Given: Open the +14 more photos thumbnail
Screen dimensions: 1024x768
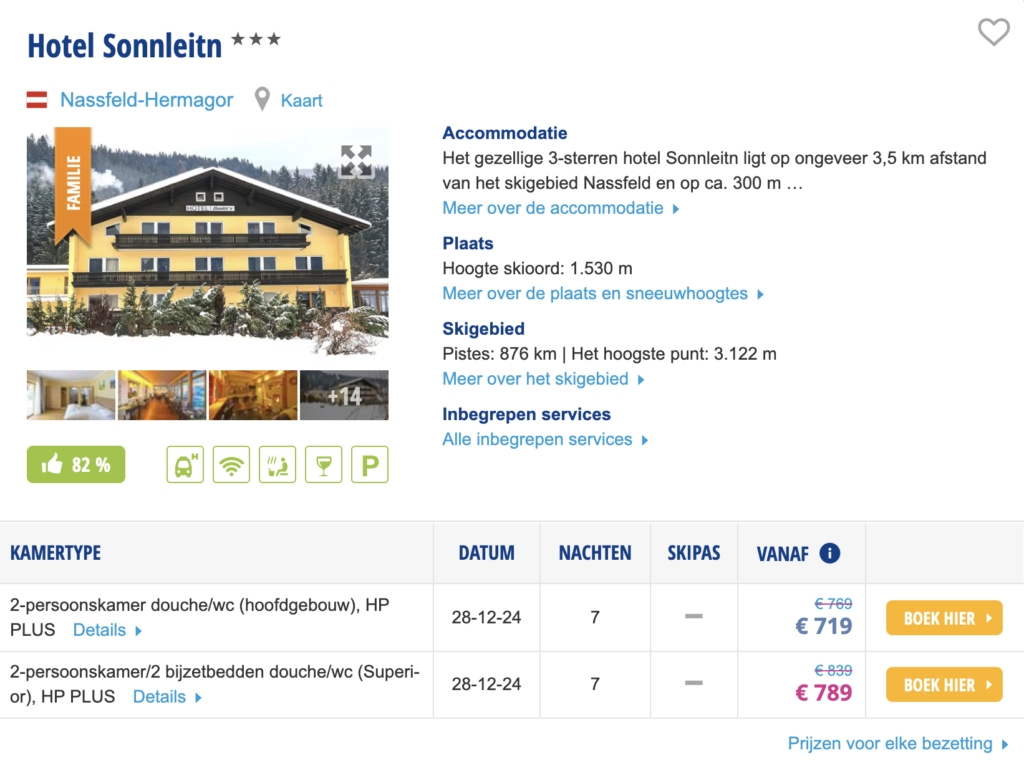Looking at the screenshot, I should coord(344,395).
